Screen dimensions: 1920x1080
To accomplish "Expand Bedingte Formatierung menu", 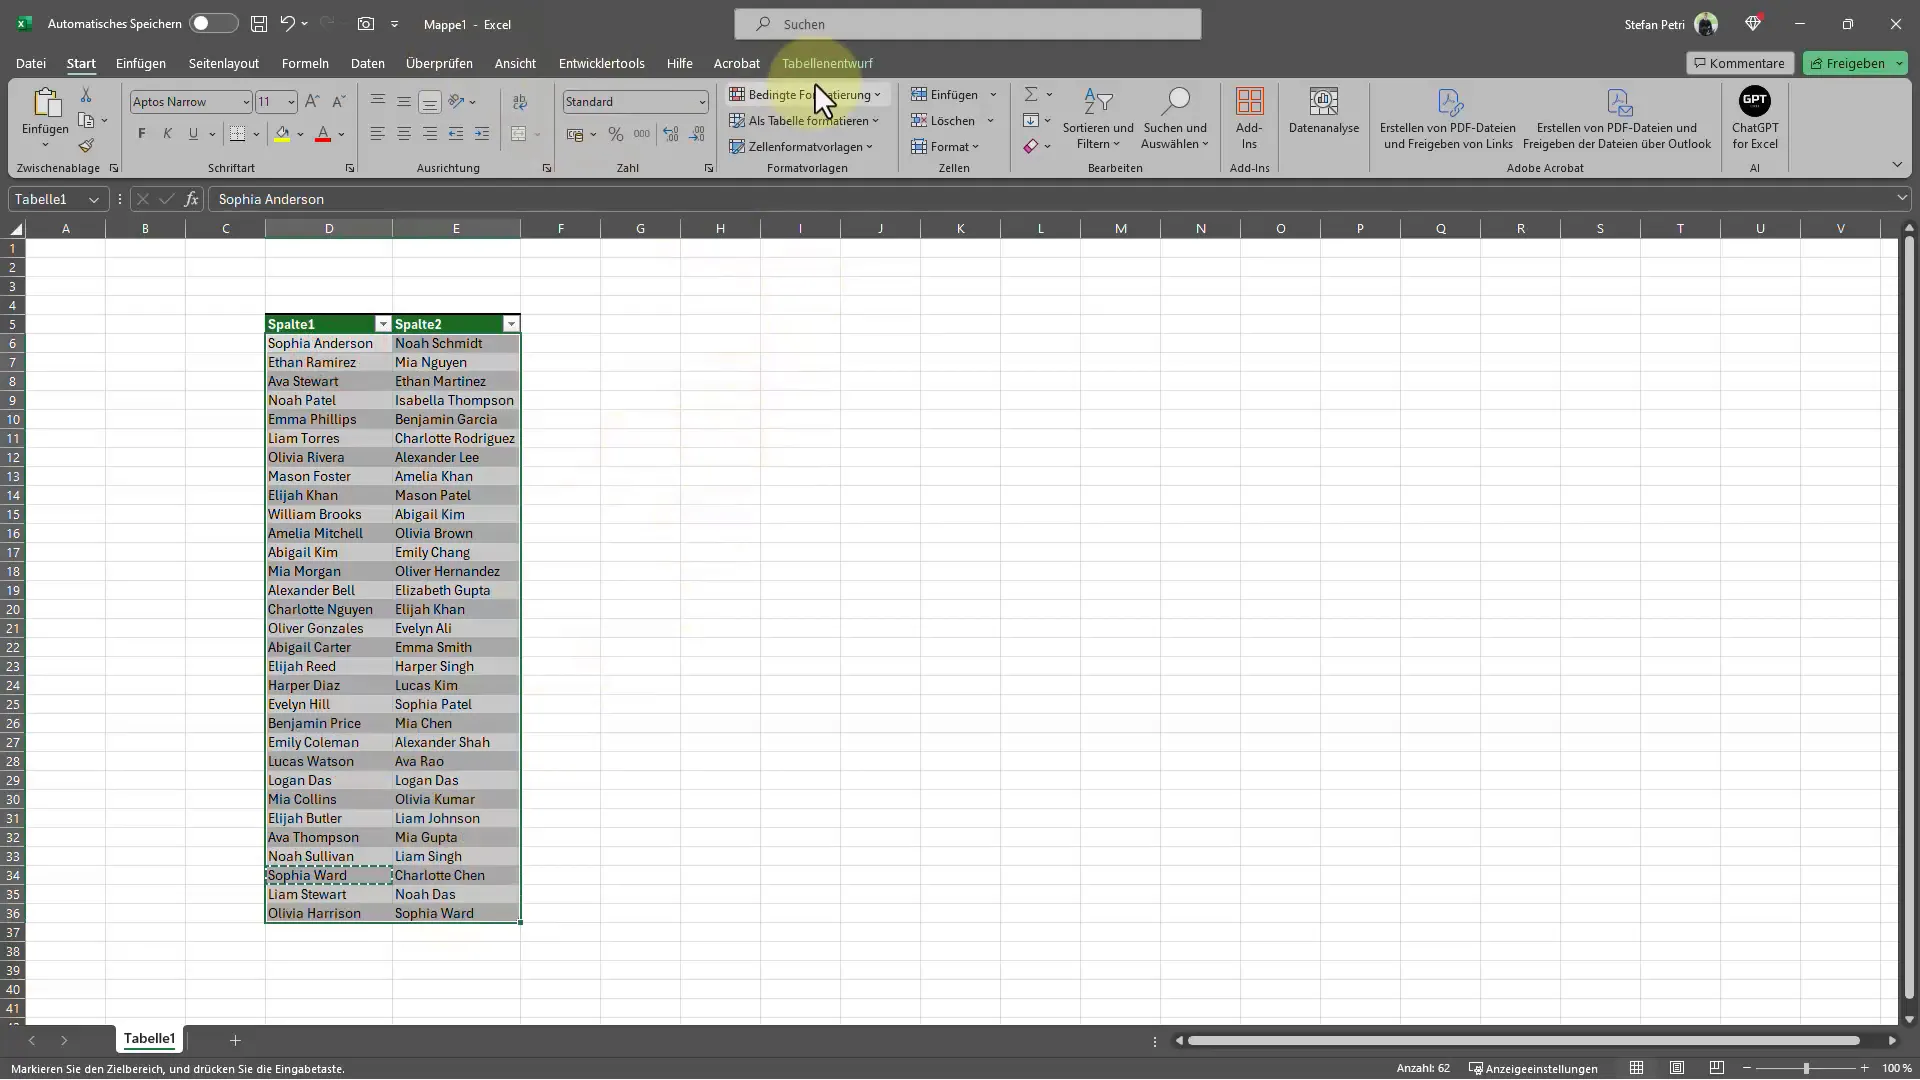I will [x=806, y=95].
